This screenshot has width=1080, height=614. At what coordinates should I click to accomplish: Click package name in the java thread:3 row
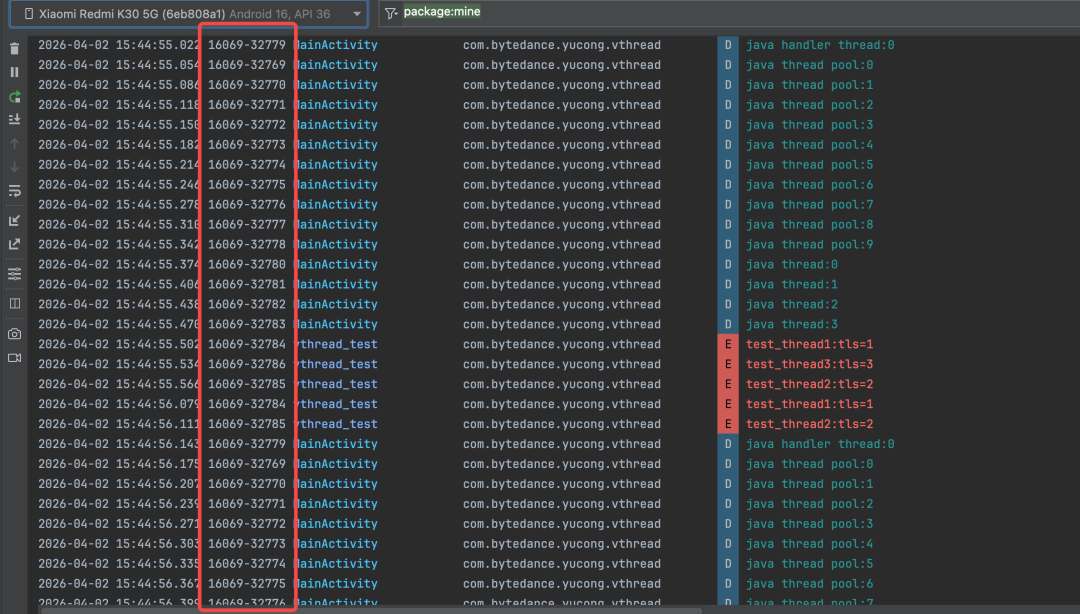[x=561, y=325]
